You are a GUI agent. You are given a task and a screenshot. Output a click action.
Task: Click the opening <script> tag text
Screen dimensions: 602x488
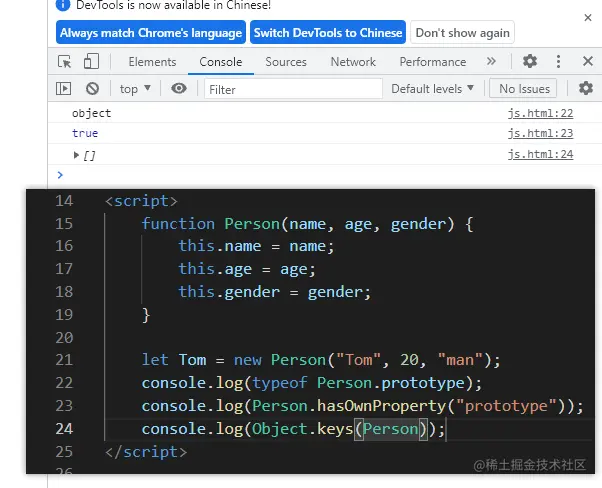click(x=141, y=201)
